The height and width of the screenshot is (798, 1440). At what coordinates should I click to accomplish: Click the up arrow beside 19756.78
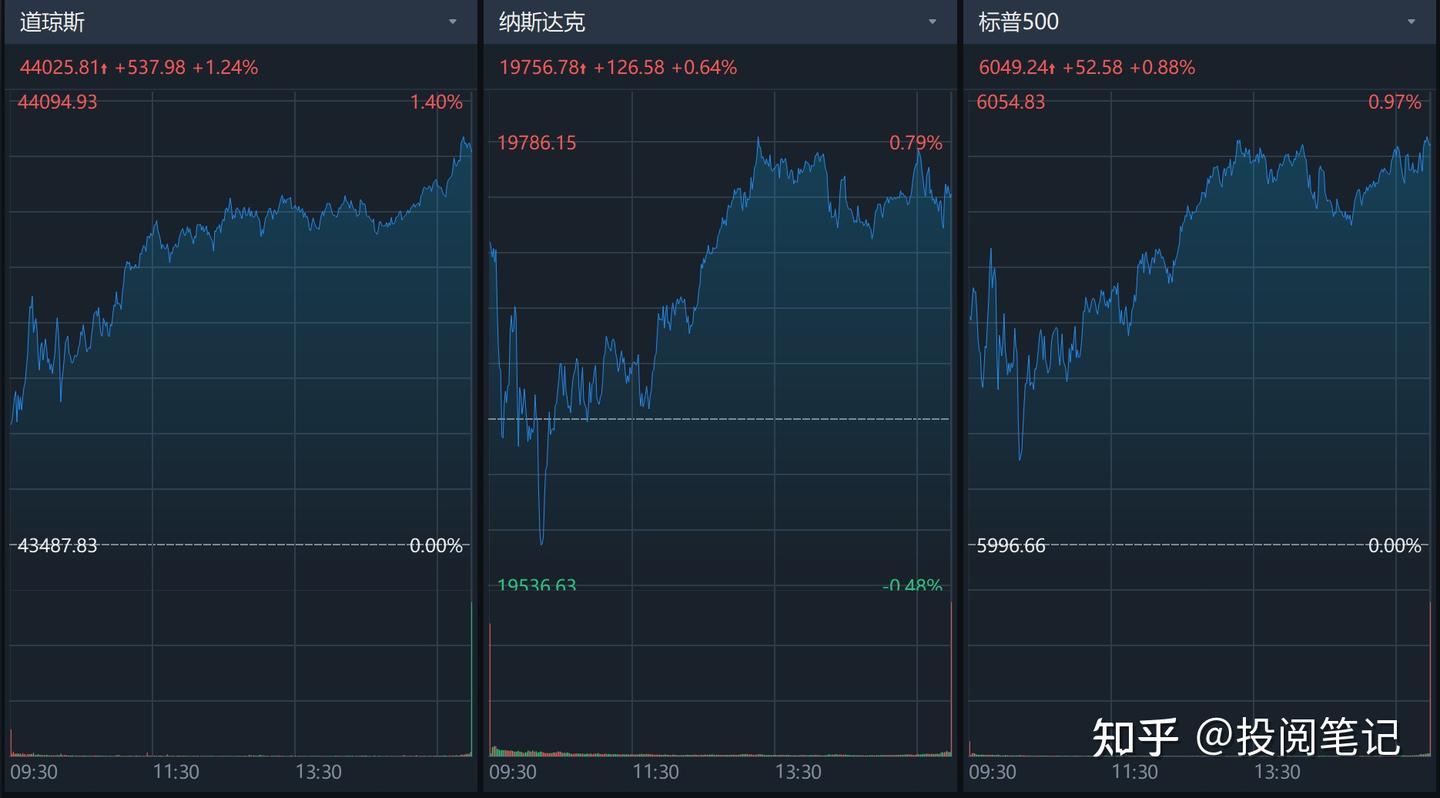(583, 69)
